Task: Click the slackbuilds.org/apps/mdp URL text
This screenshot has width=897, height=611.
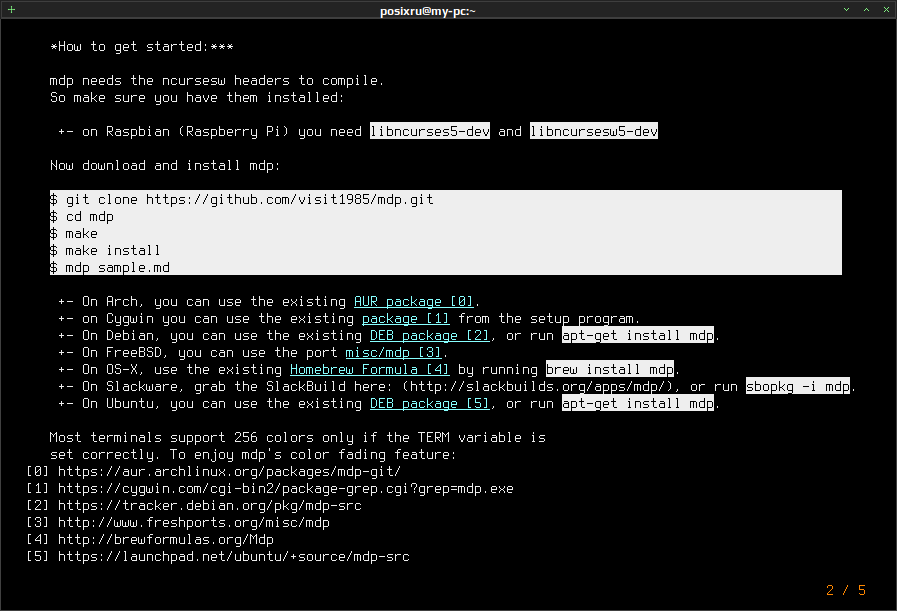Action: click(538, 387)
